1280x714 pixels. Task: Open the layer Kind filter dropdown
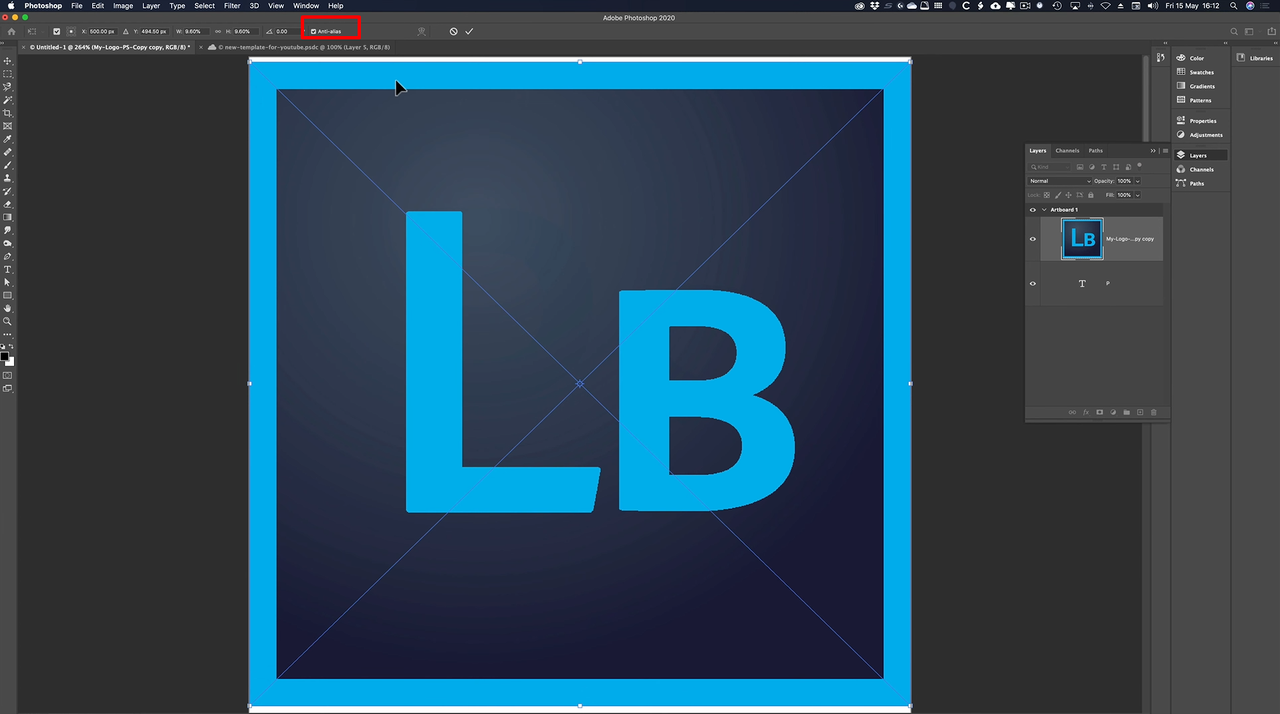[x=1050, y=166]
